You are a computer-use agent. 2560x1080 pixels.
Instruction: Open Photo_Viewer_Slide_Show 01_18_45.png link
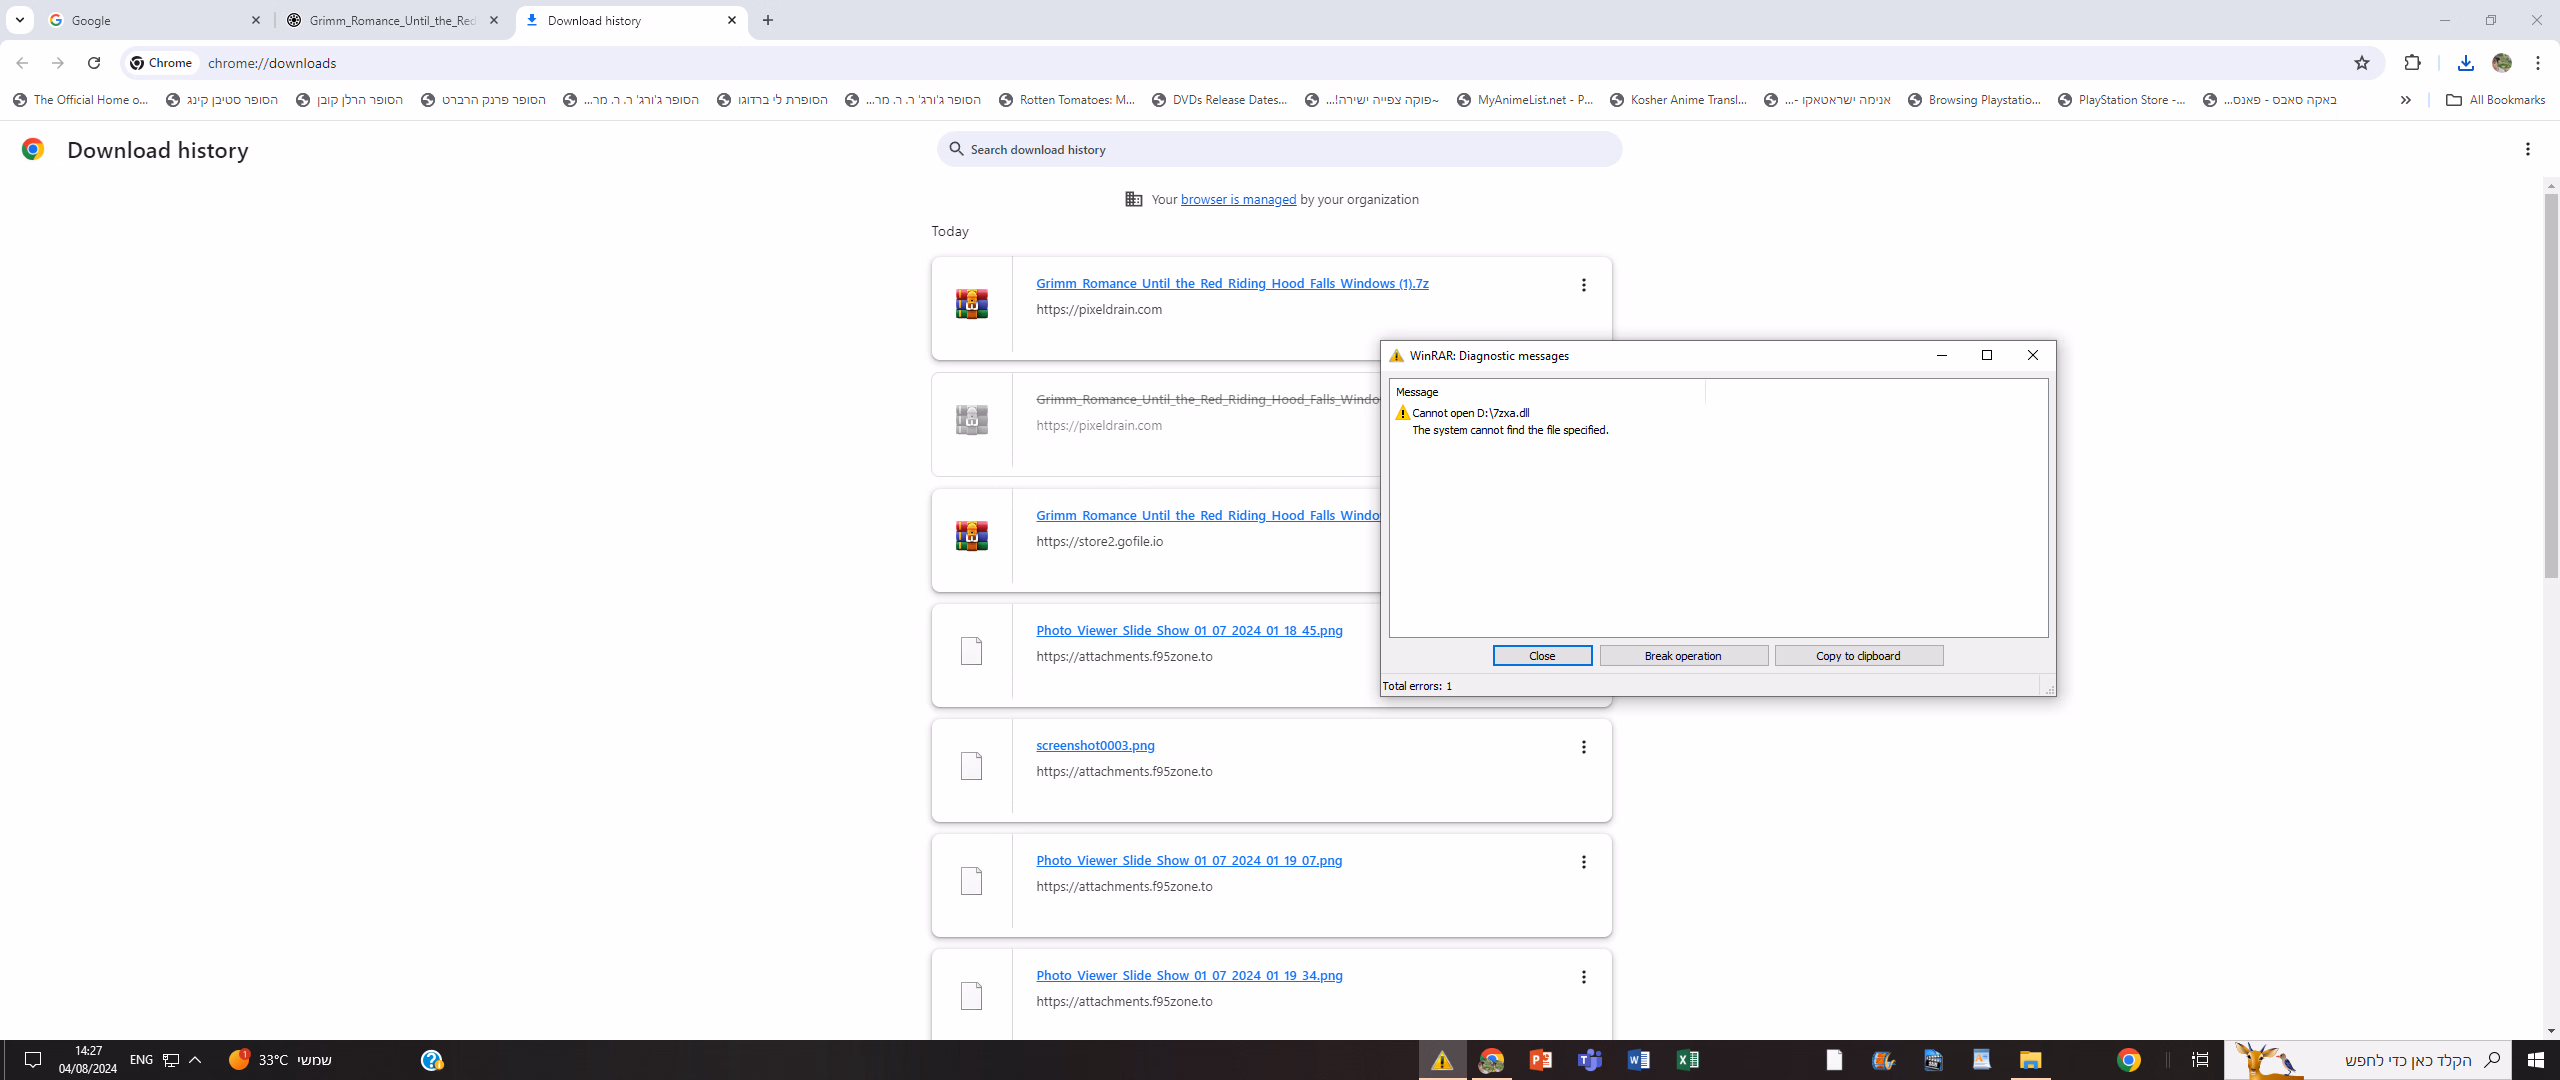pos(1189,630)
